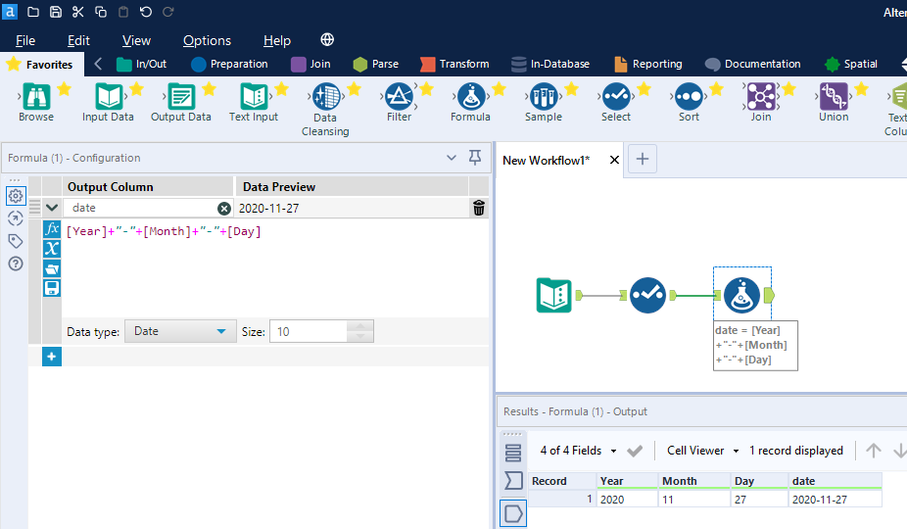The image size is (907, 529).
Task: Select the Union tool
Action: (x=834, y=102)
